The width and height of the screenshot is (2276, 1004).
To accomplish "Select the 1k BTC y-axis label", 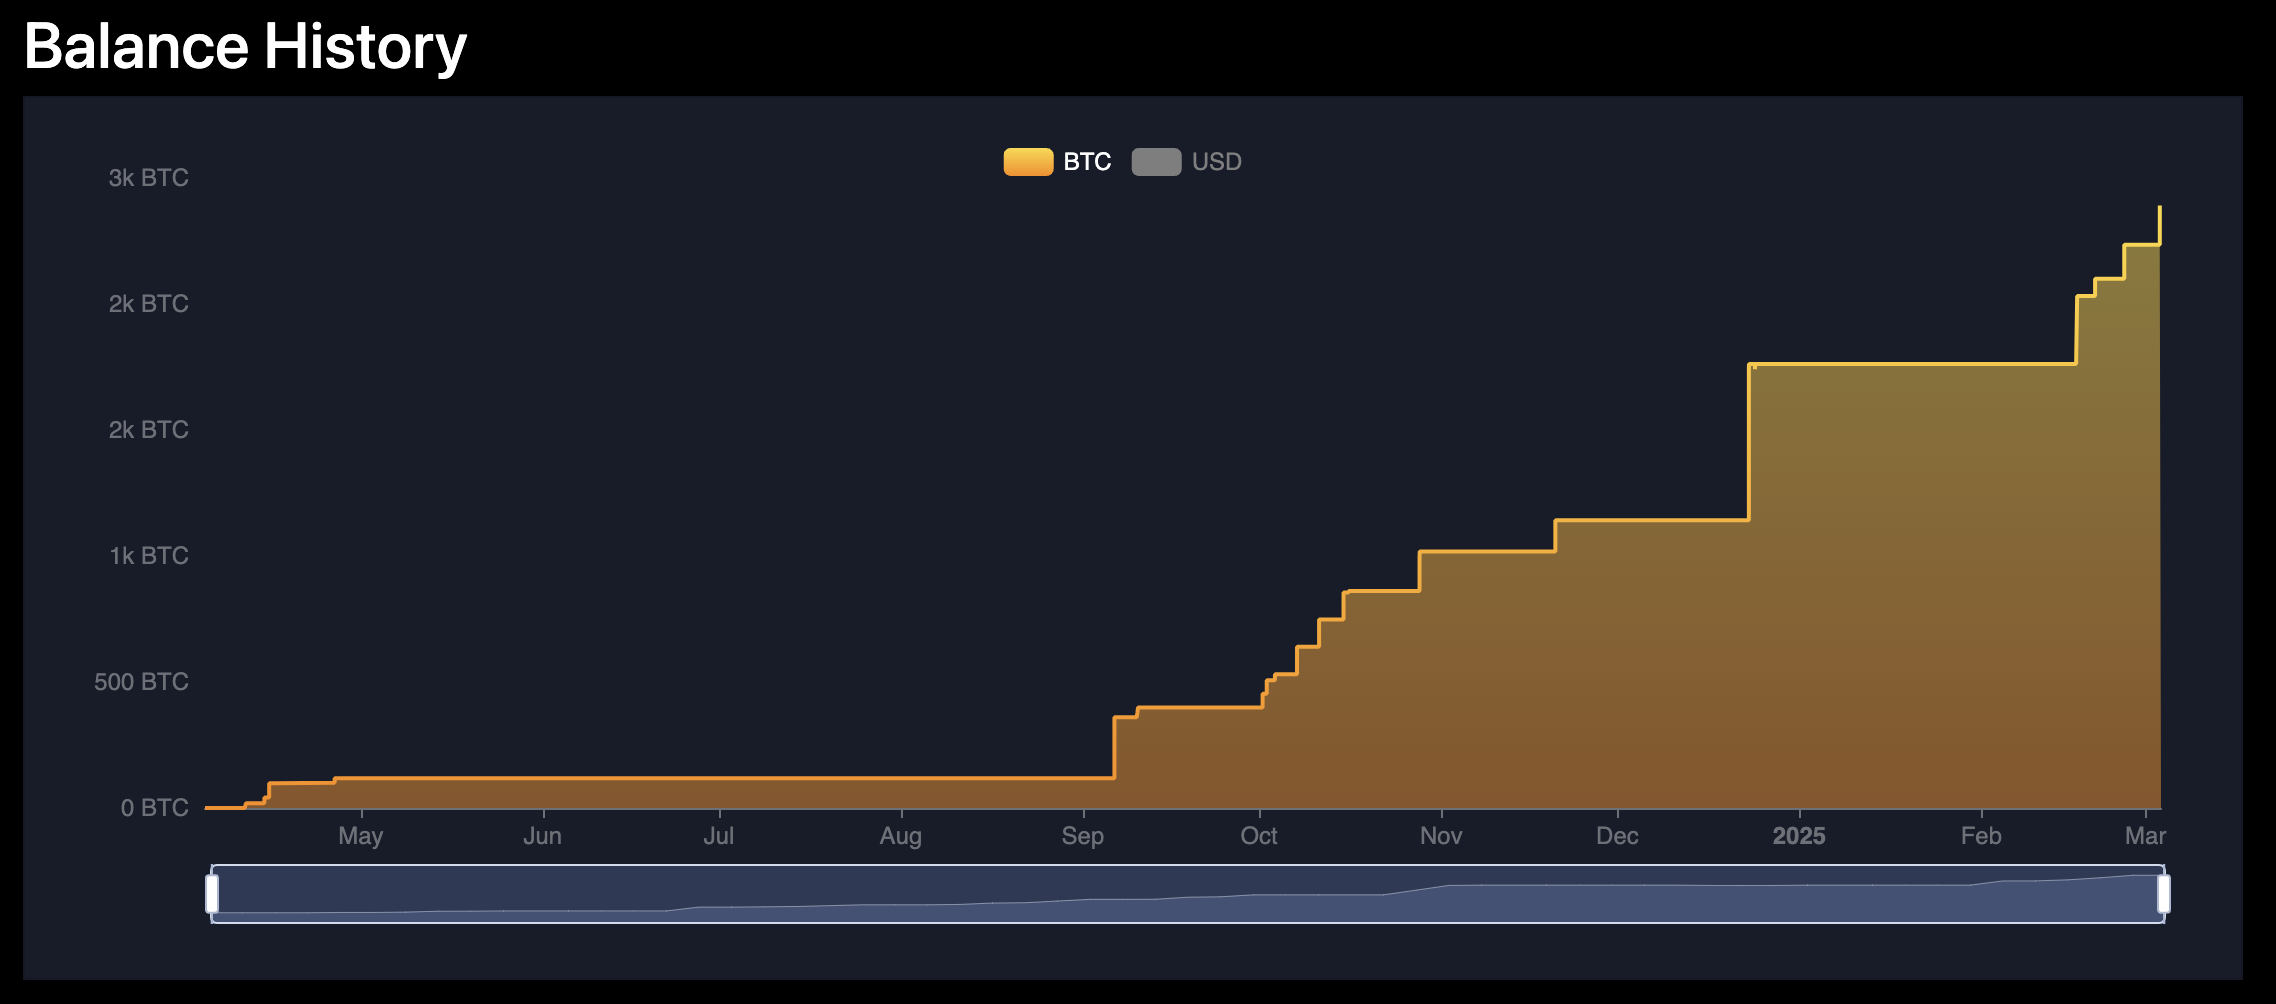I will (148, 556).
